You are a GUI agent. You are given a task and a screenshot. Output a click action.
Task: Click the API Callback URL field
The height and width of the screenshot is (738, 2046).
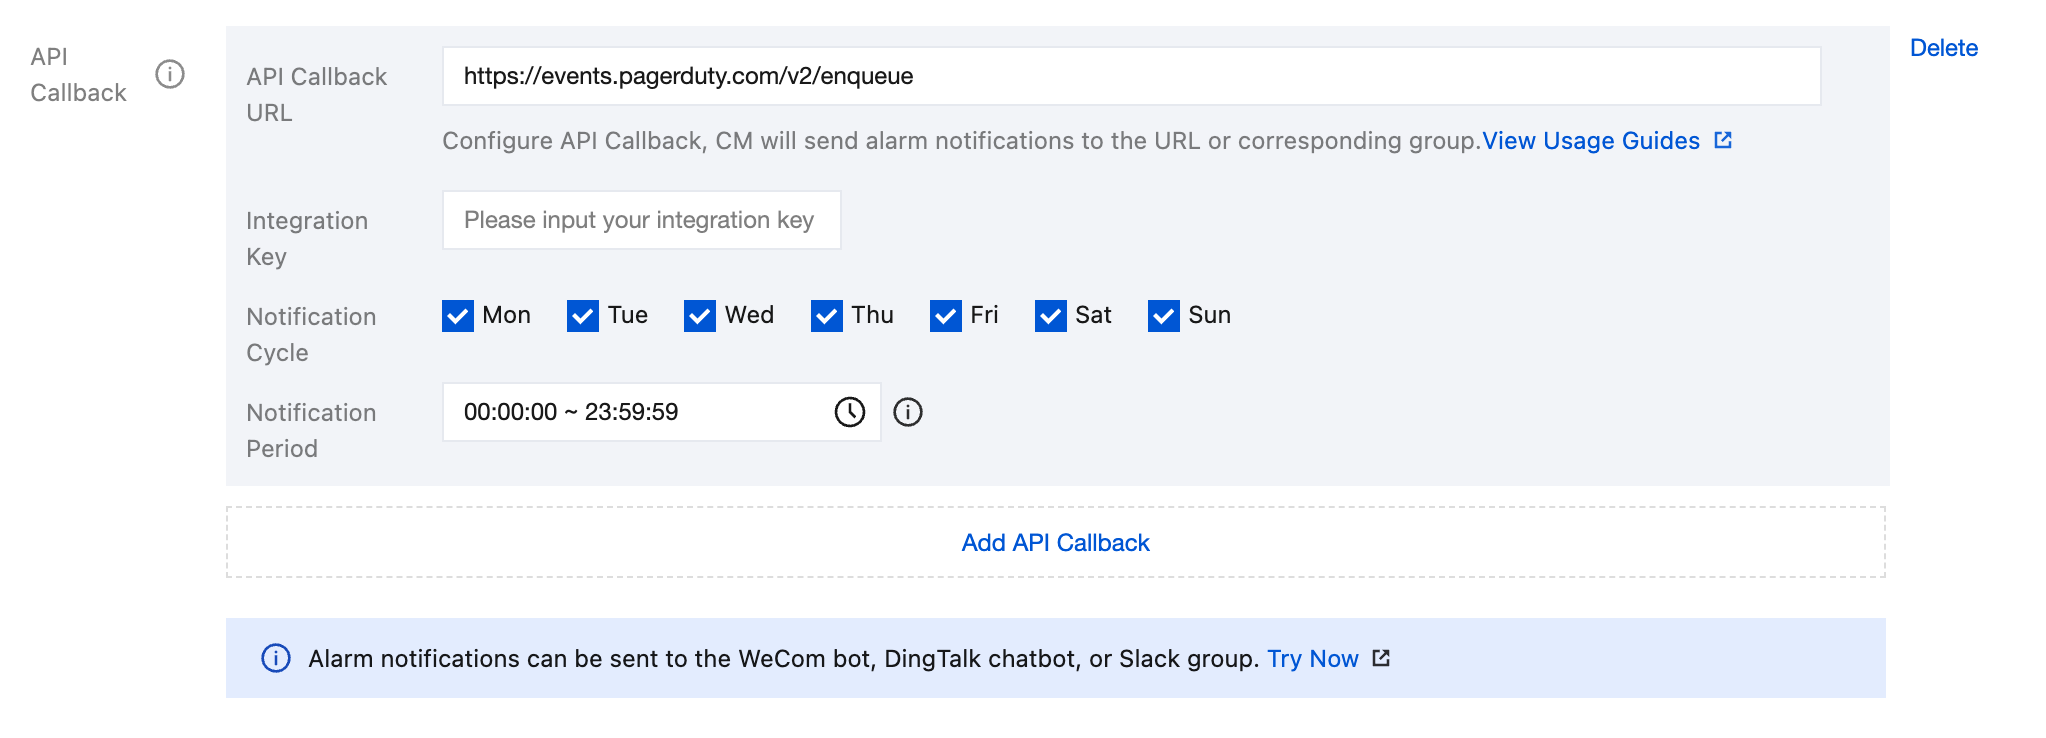click(1130, 76)
